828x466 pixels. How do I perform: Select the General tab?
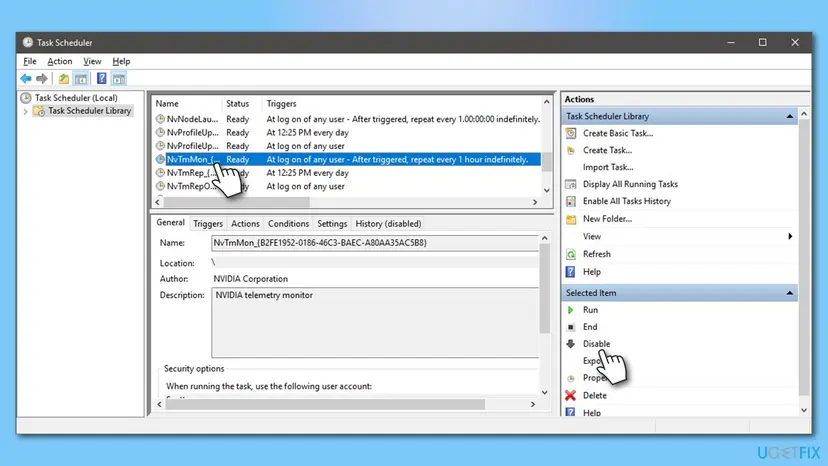(x=170, y=222)
